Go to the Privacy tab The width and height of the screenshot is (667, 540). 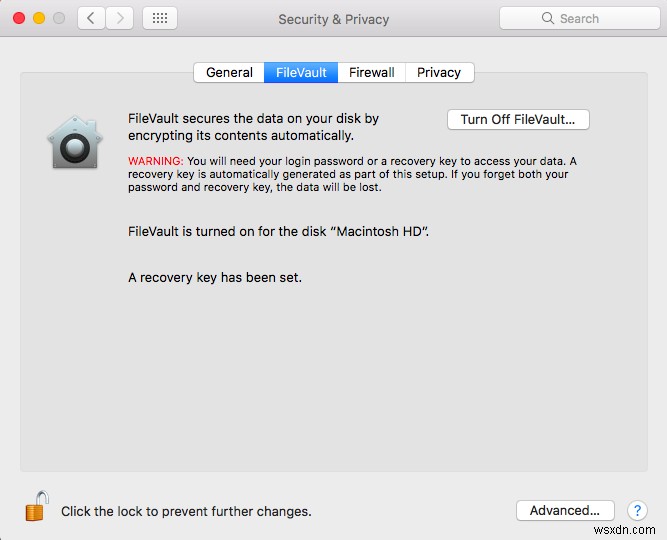click(x=439, y=72)
